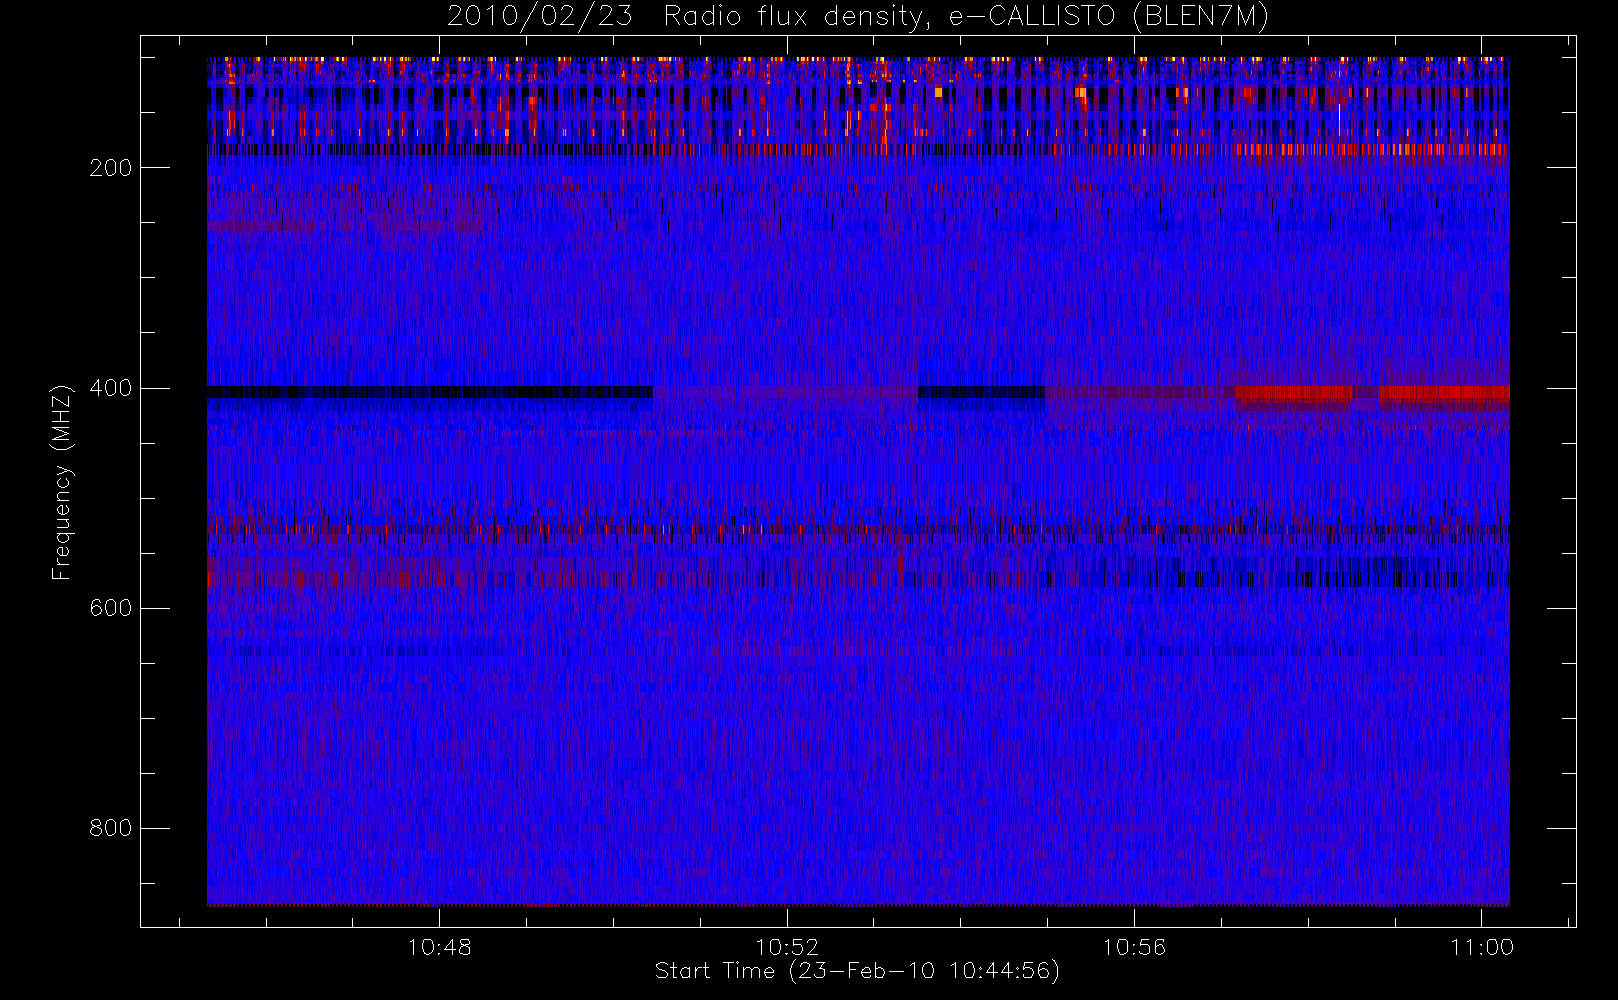Click the '600' frequency tick label

click(x=110, y=608)
